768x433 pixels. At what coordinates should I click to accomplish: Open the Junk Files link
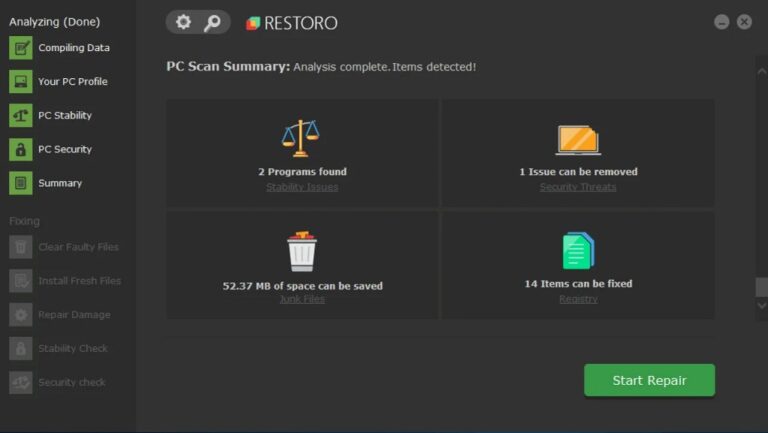302,299
